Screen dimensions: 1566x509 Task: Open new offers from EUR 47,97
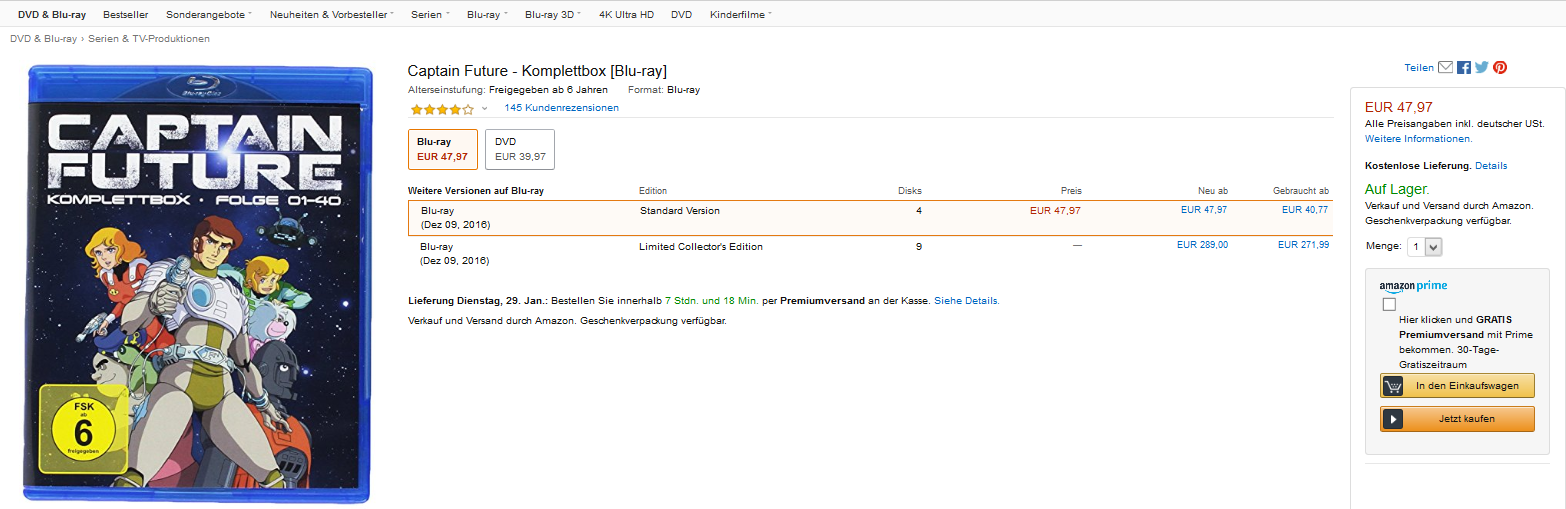(1204, 210)
